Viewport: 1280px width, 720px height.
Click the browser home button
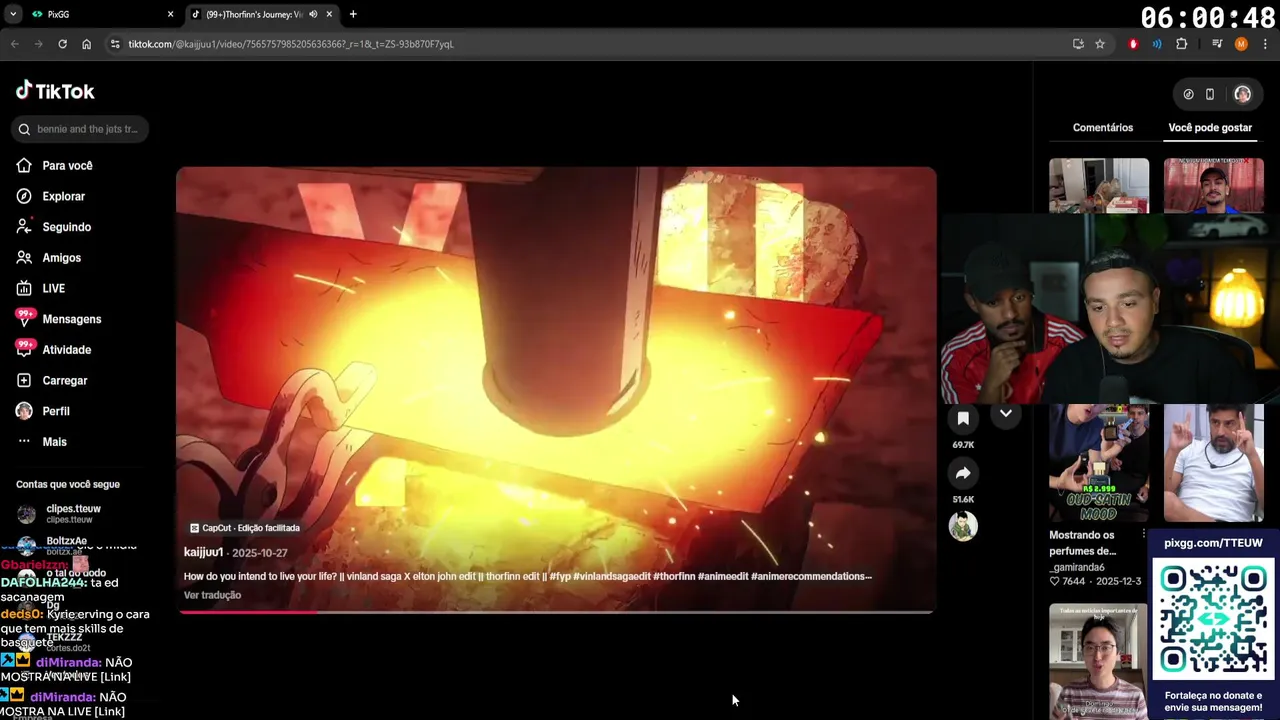click(x=86, y=44)
